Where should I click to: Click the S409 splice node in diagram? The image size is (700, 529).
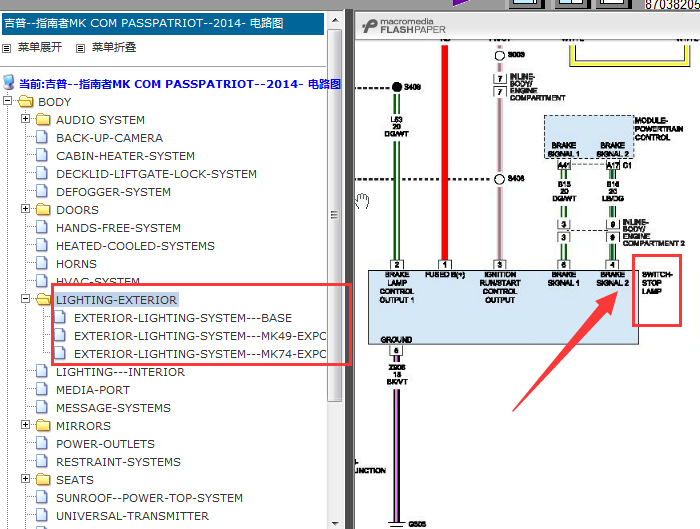[x=396, y=87]
